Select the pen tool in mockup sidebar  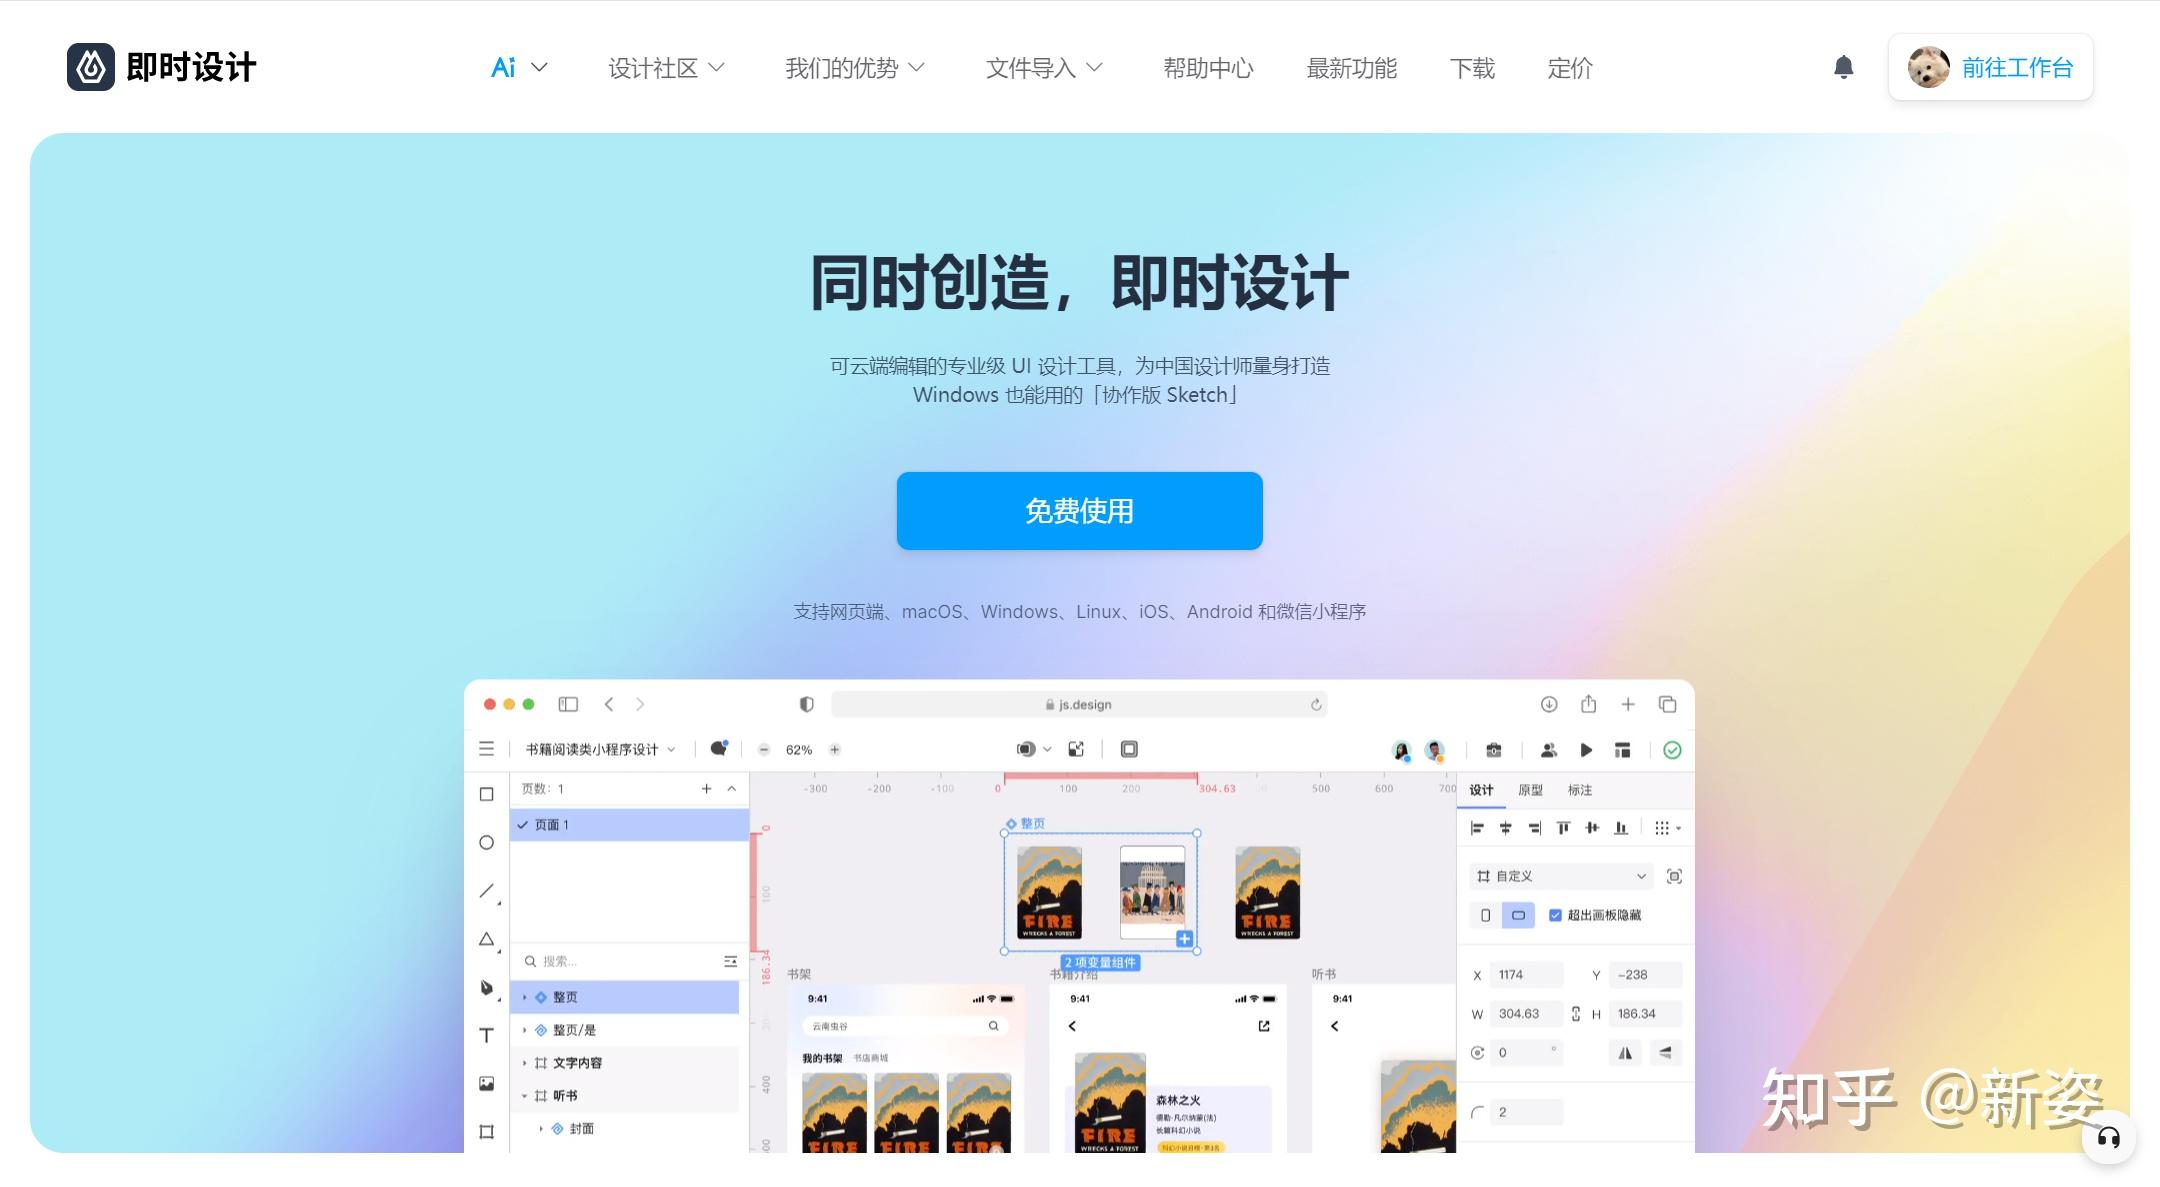[487, 988]
